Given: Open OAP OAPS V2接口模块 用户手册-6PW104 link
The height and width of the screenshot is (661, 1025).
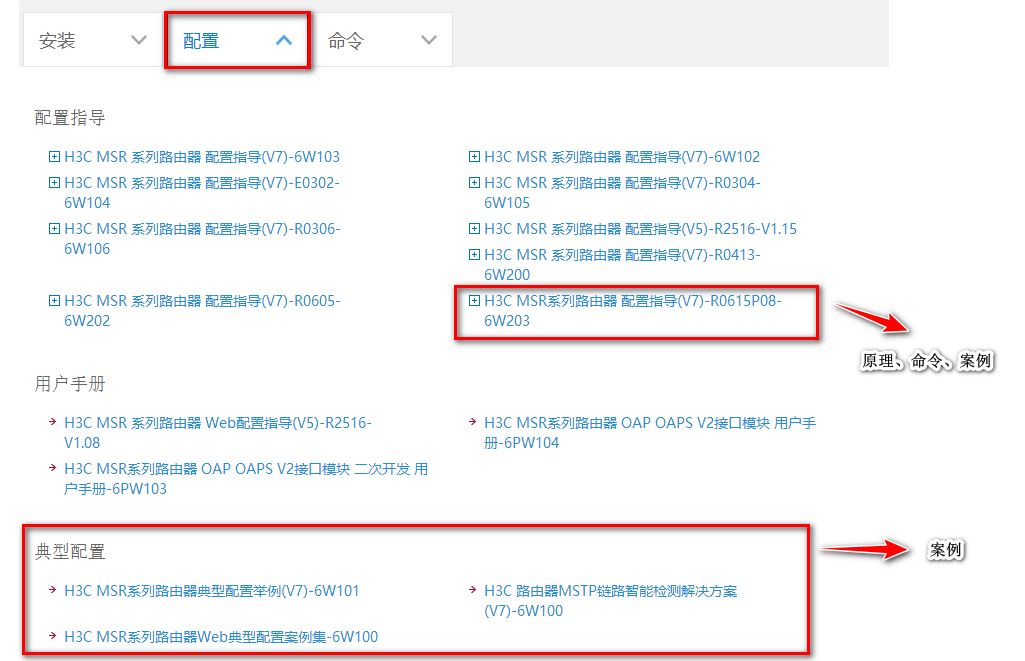Looking at the screenshot, I should [650, 433].
